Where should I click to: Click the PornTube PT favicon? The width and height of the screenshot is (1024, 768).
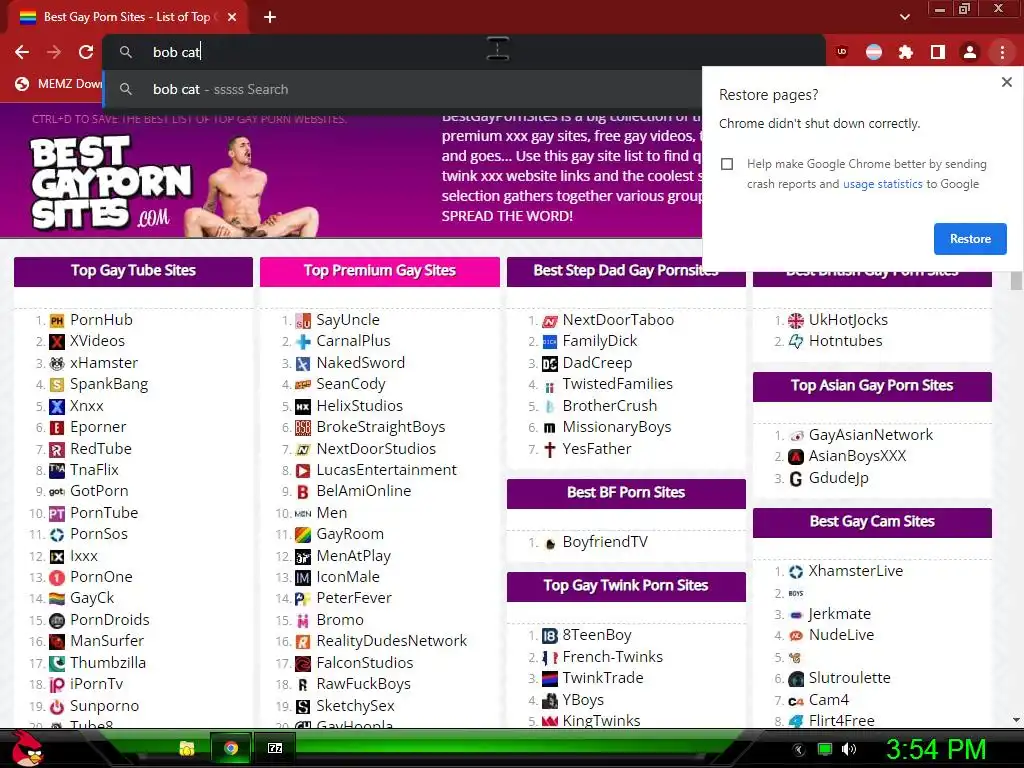(x=57, y=514)
